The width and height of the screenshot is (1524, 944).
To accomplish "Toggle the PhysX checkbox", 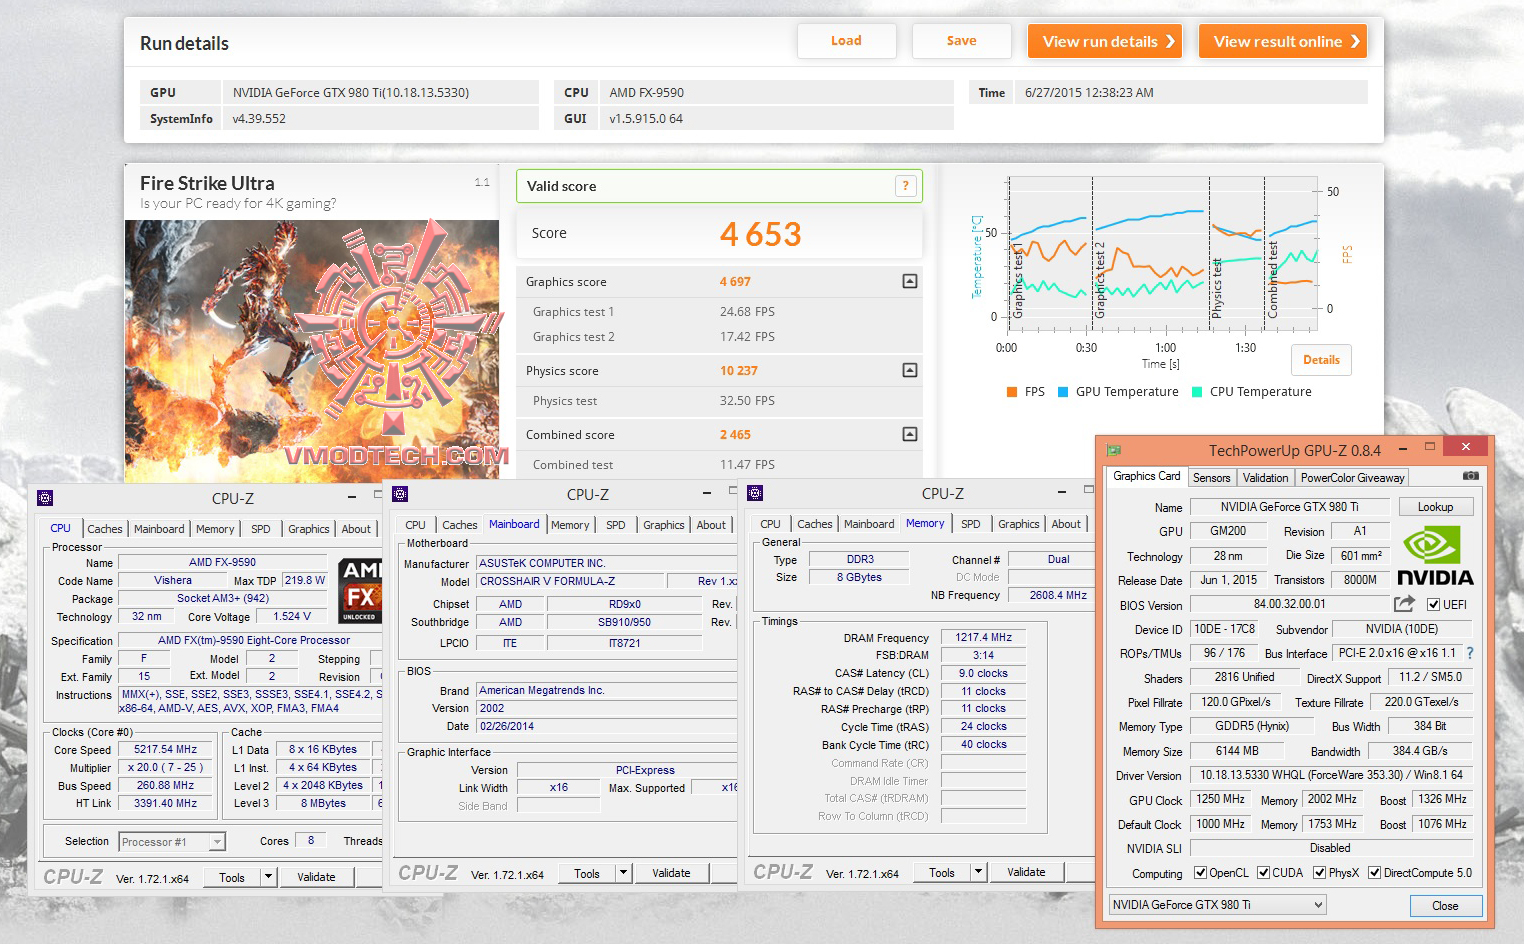I will (x=1320, y=873).
